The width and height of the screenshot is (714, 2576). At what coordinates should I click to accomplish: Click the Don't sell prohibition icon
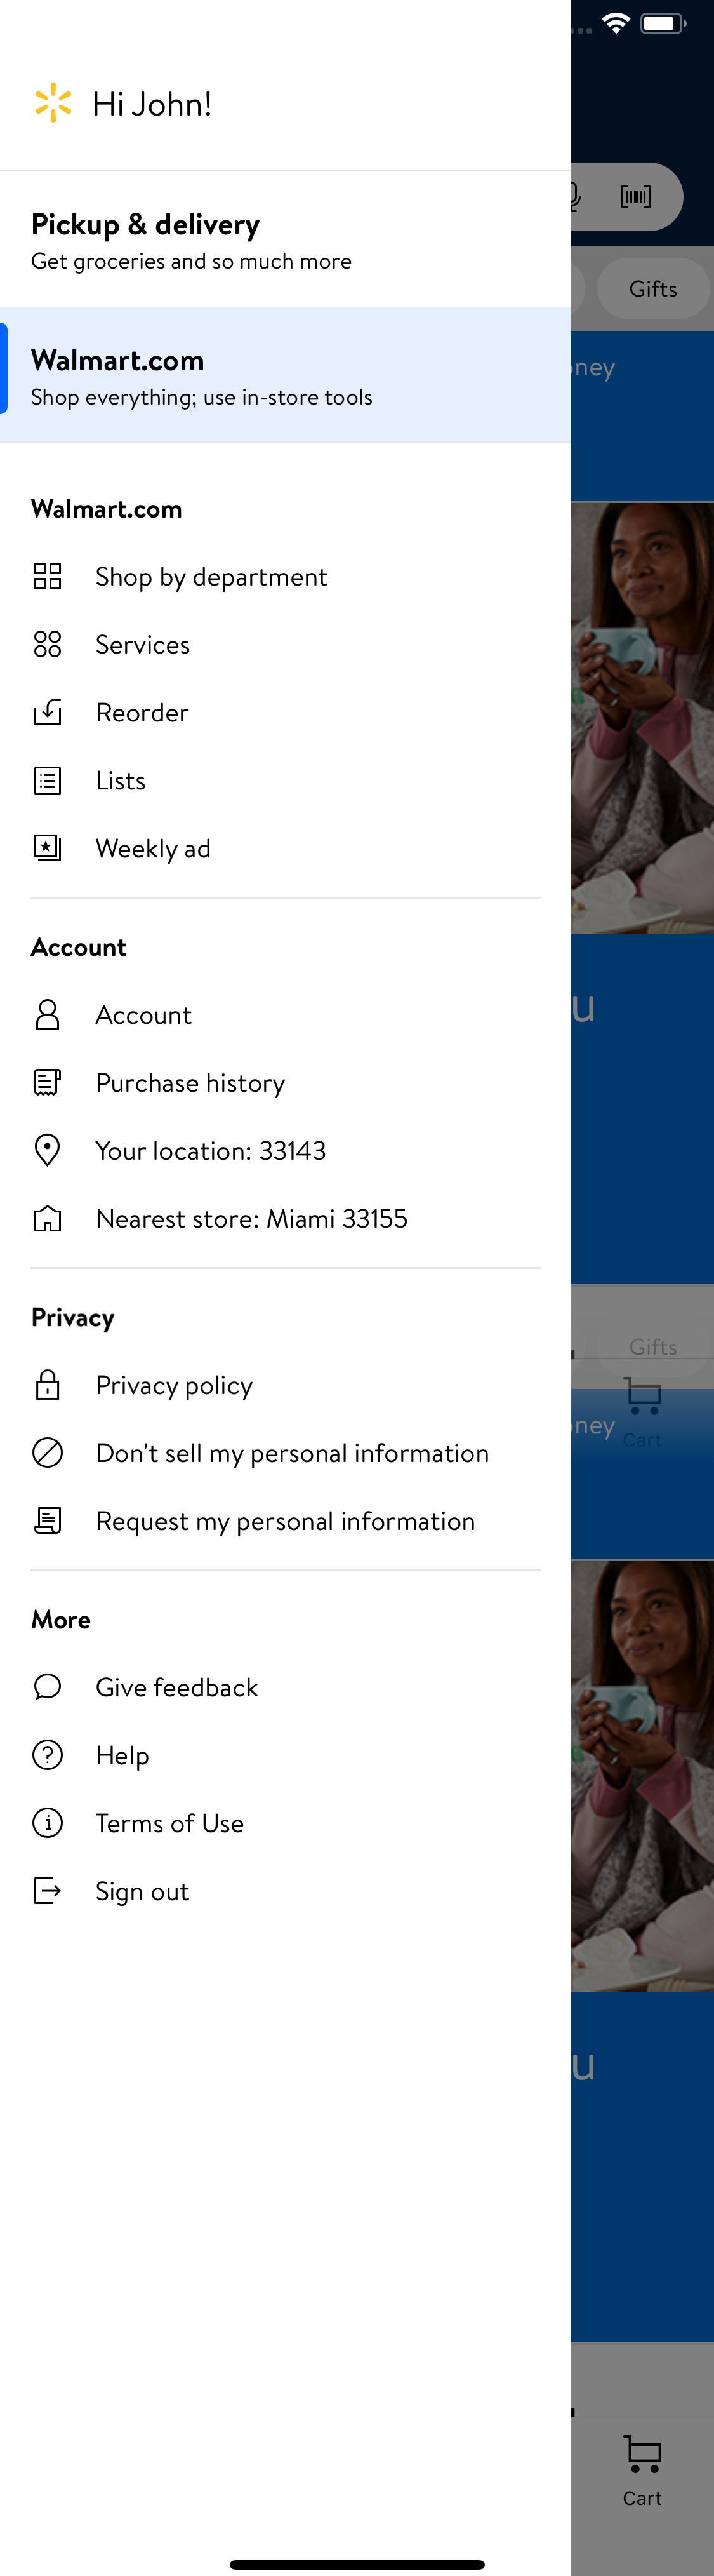(x=47, y=1452)
